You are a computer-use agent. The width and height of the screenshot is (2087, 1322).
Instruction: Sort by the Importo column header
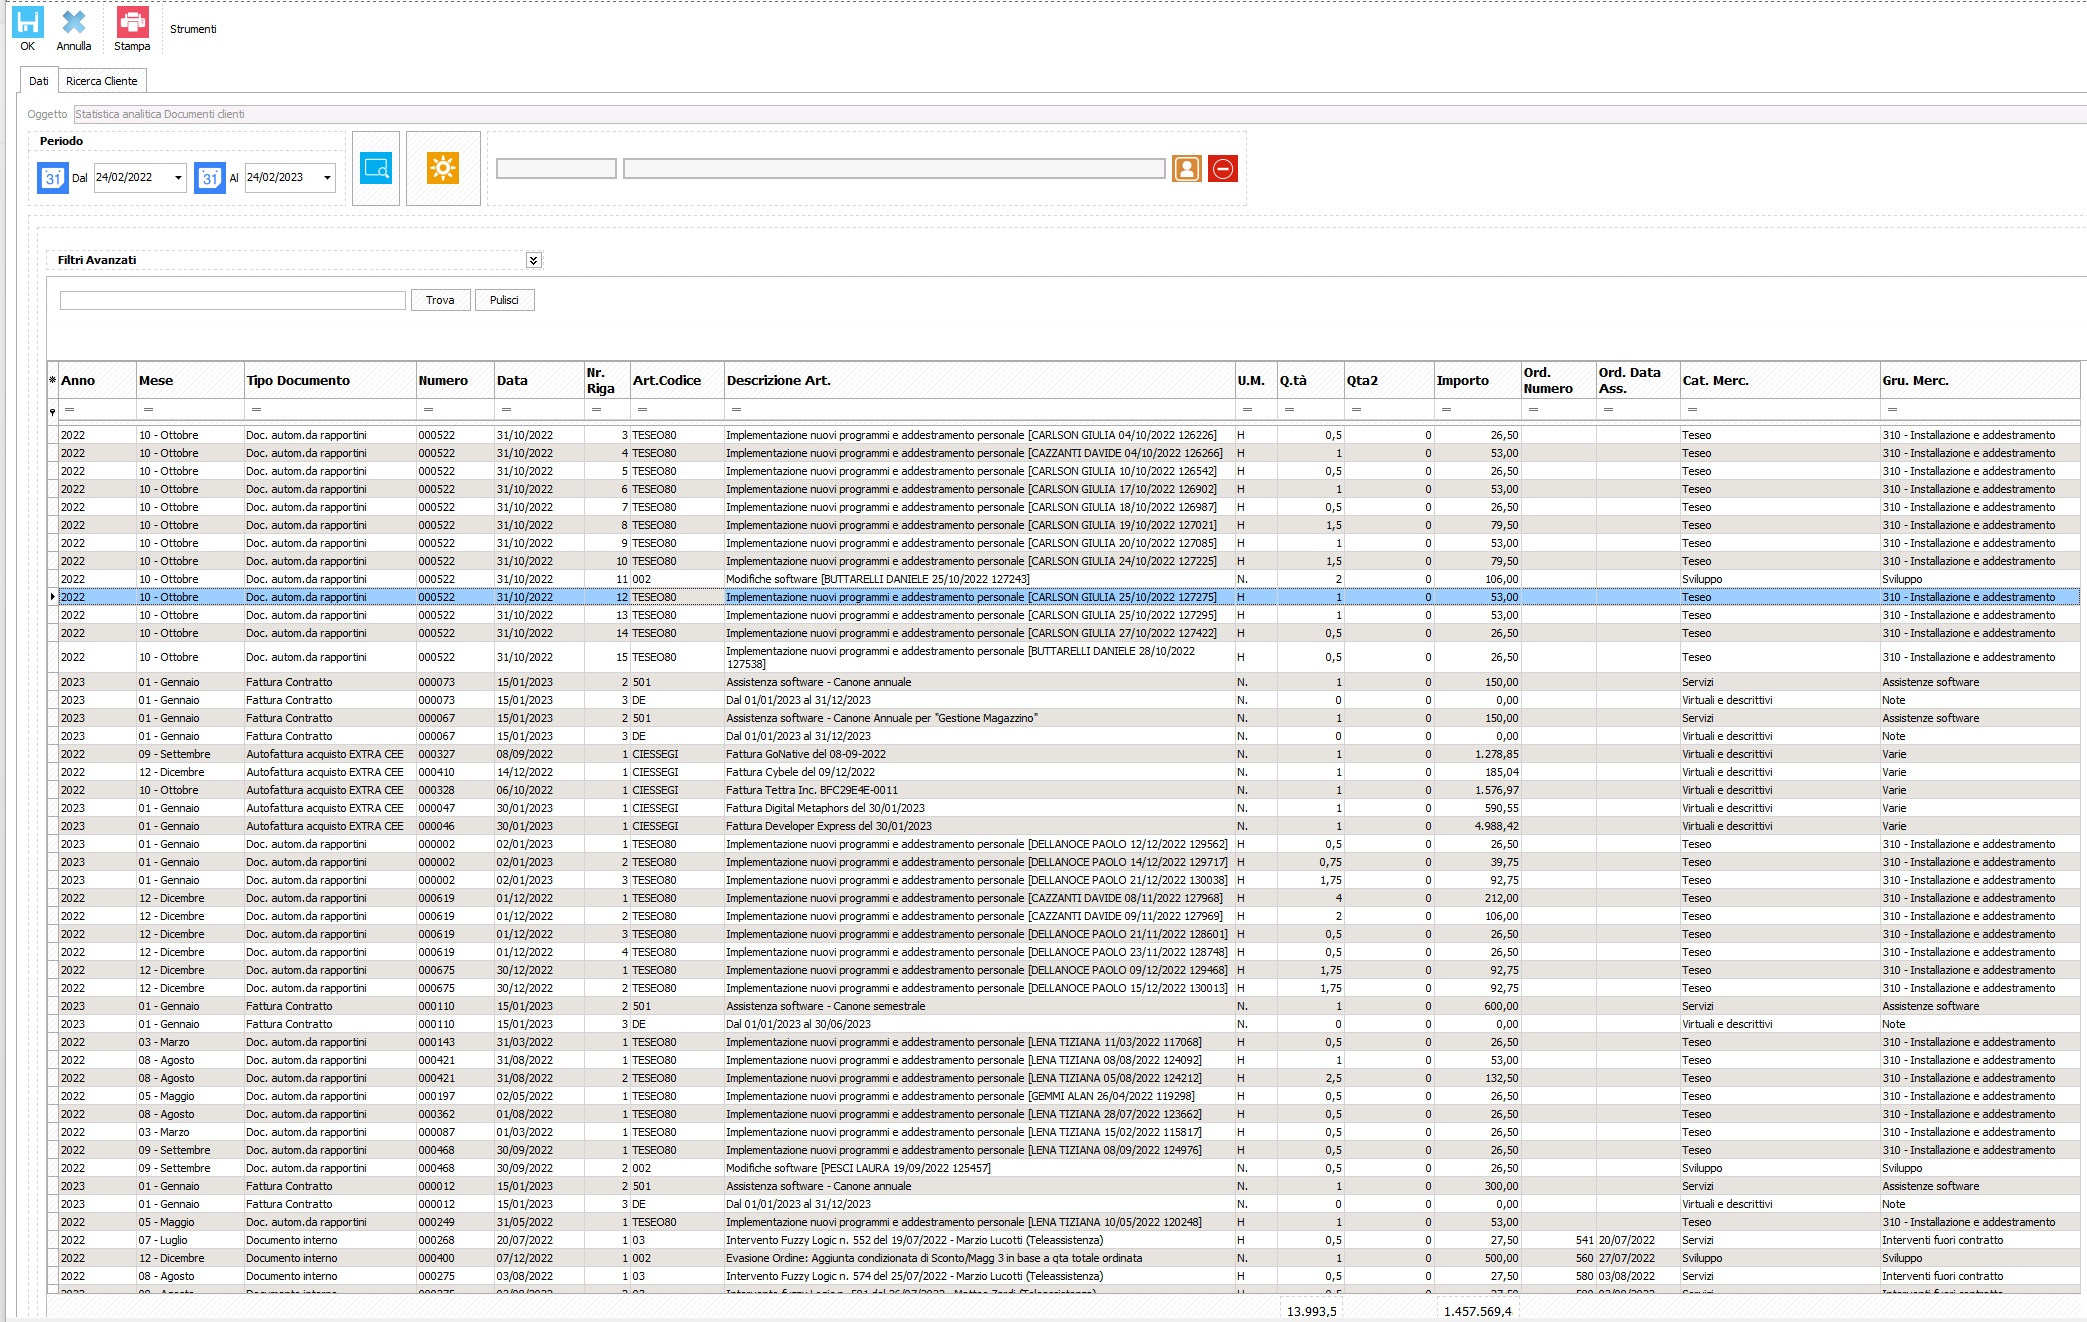click(1477, 380)
